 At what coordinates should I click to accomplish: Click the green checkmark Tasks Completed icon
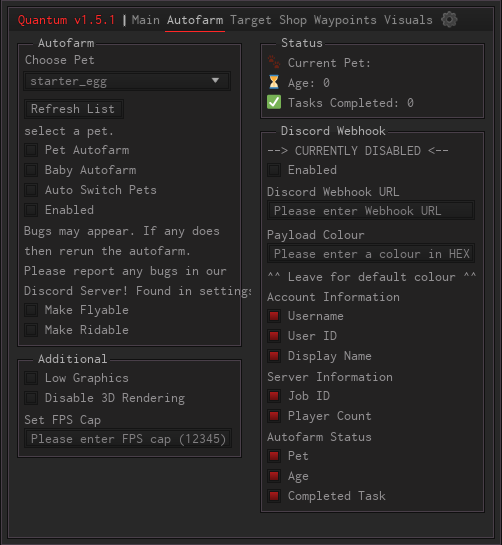tap(274, 102)
